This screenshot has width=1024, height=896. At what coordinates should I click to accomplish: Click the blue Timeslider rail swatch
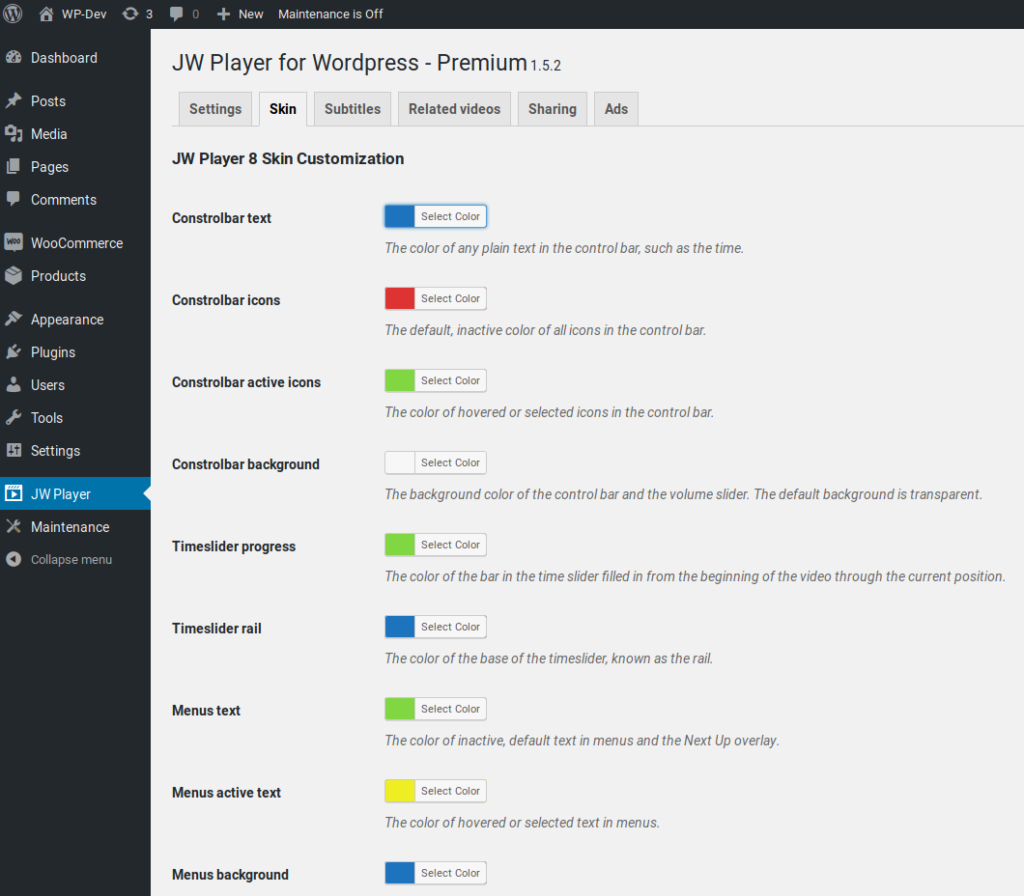pyautogui.click(x=400, y=627)
